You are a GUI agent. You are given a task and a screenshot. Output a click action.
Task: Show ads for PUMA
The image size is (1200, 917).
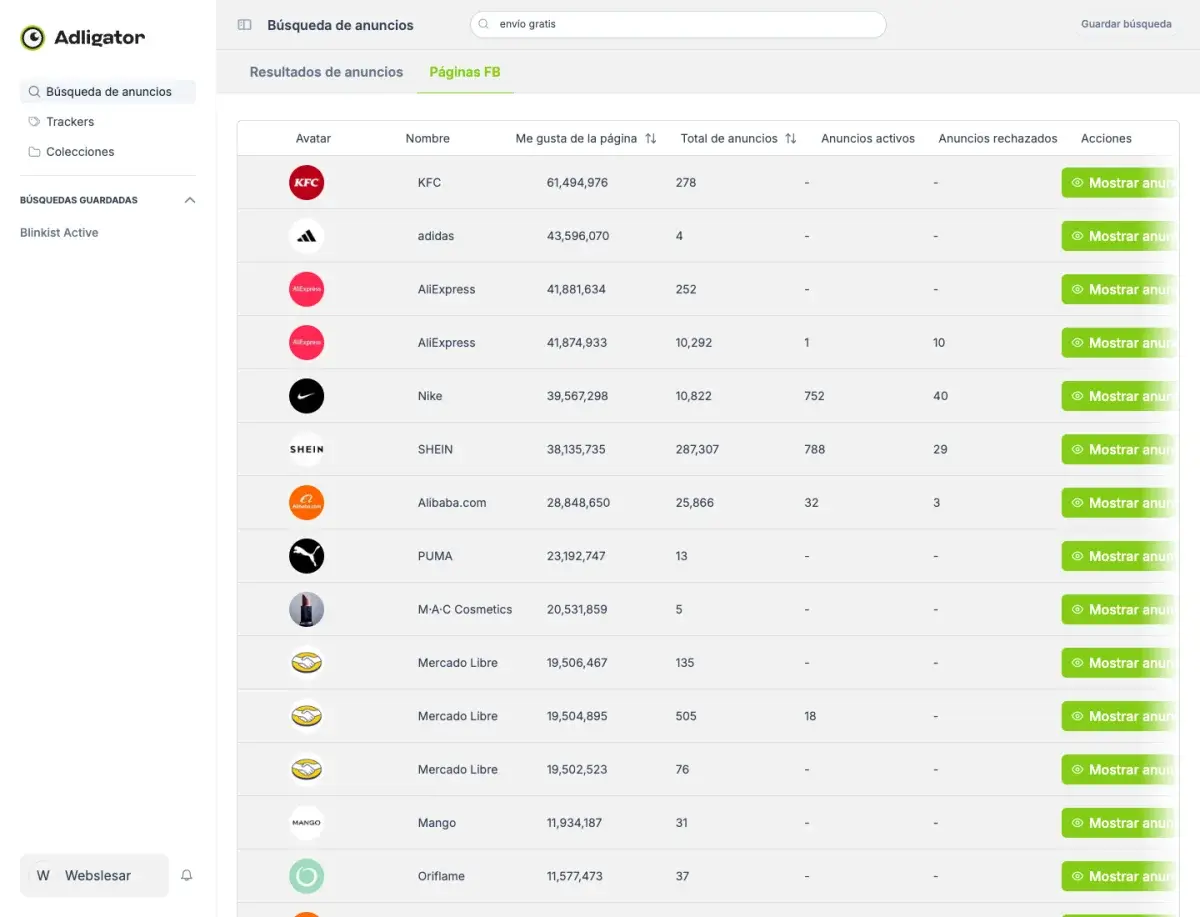click(1118, 556)
